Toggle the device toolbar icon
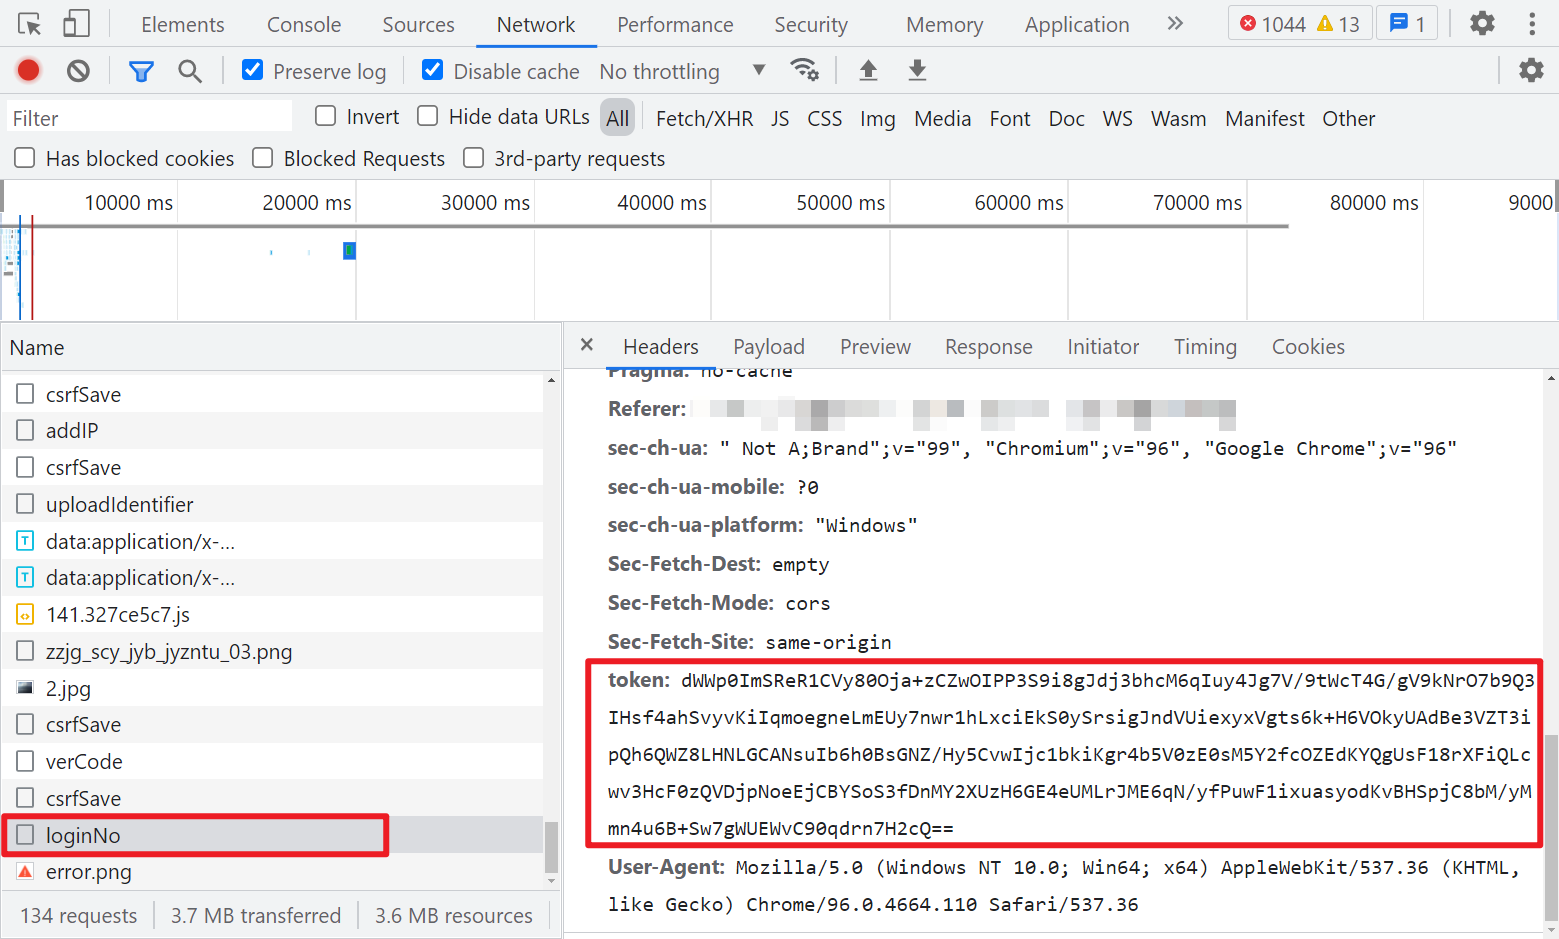1559x939 pixels. pos(76,24)
